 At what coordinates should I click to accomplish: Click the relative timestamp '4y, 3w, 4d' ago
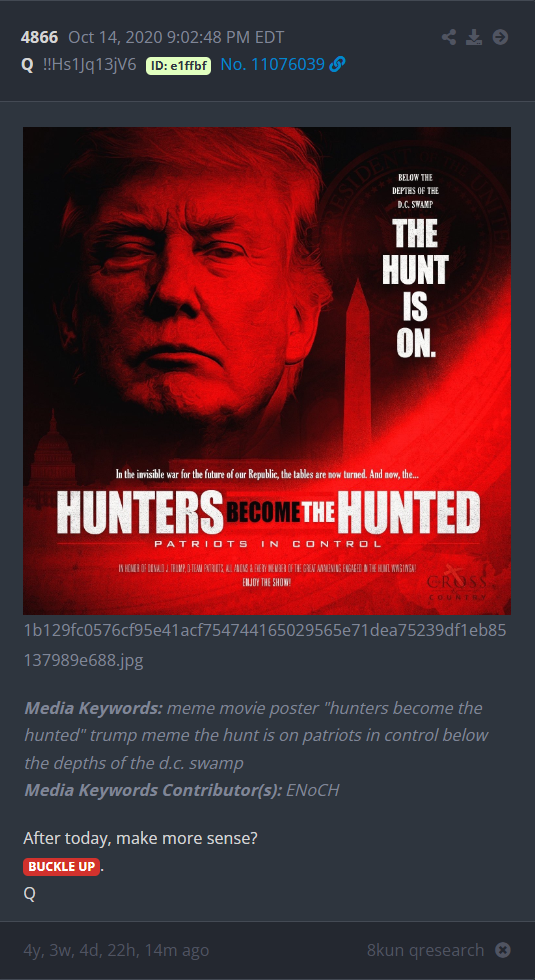point(116,950)
